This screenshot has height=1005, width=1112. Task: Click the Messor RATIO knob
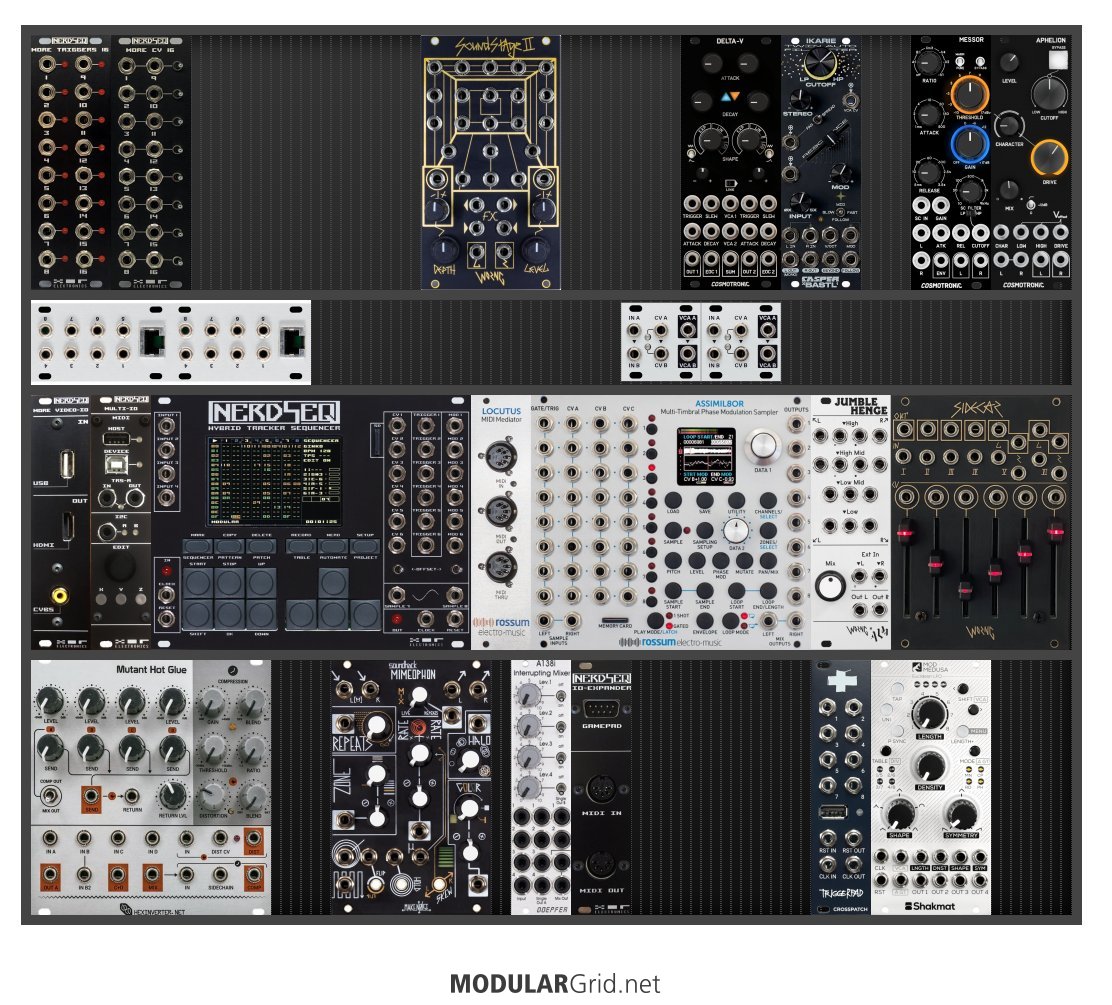coord(928,62)
